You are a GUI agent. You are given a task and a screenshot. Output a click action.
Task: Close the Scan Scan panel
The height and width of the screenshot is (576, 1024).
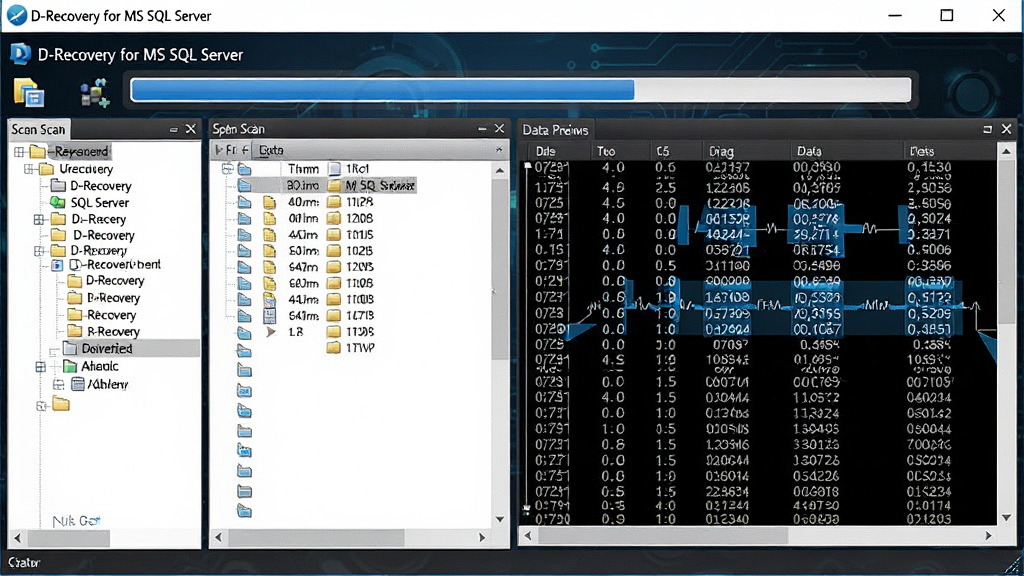coord(191,129)
